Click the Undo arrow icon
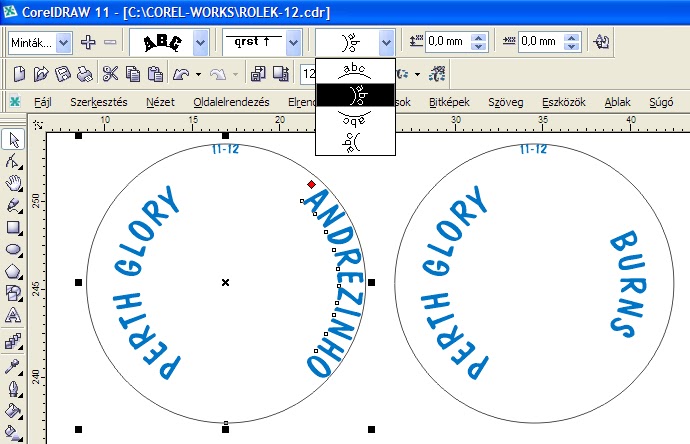690x444 pixels. click(181, 74)
